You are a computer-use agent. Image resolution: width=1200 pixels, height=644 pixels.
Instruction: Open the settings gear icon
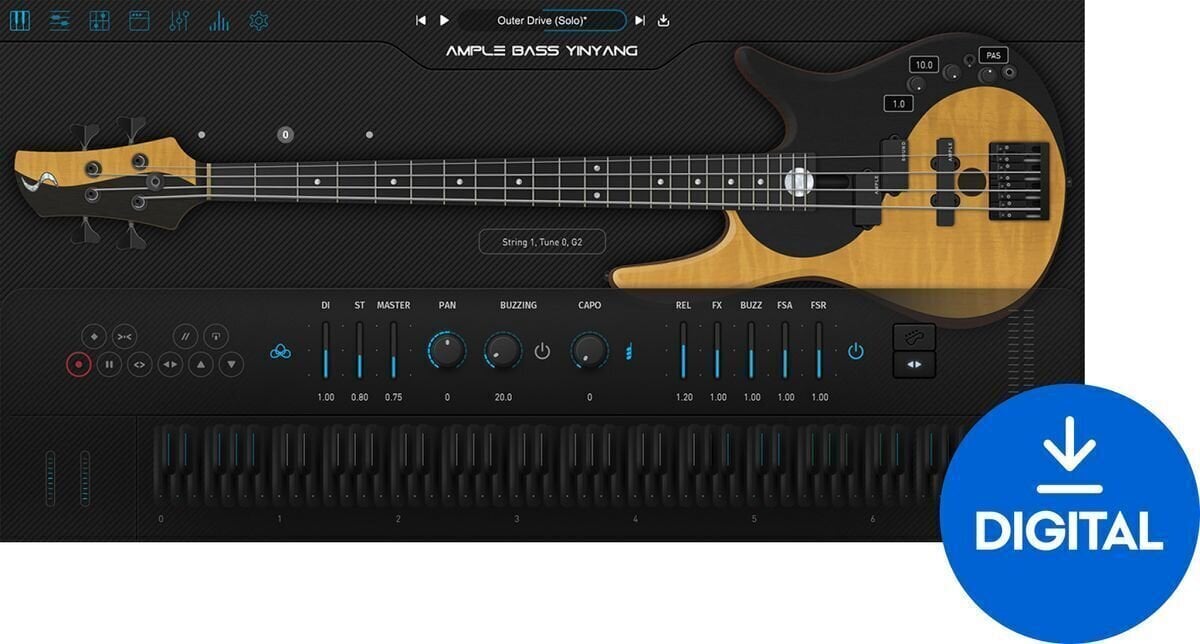pos(256,19)
